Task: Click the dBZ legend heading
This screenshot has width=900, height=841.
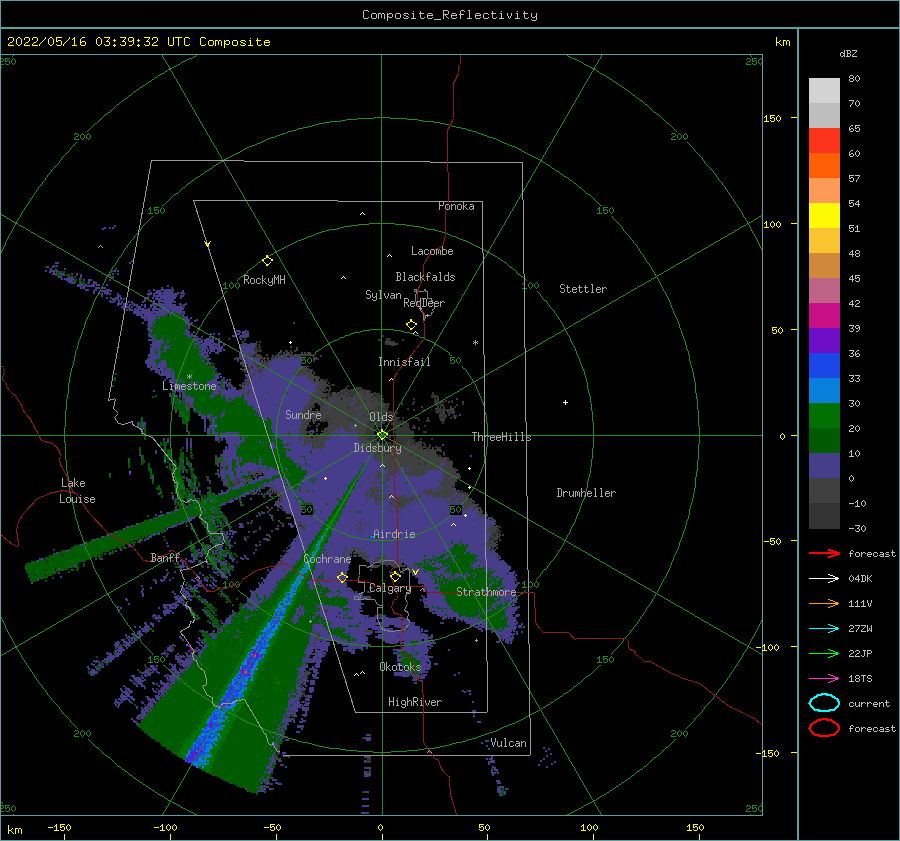Action: point(848,53)
